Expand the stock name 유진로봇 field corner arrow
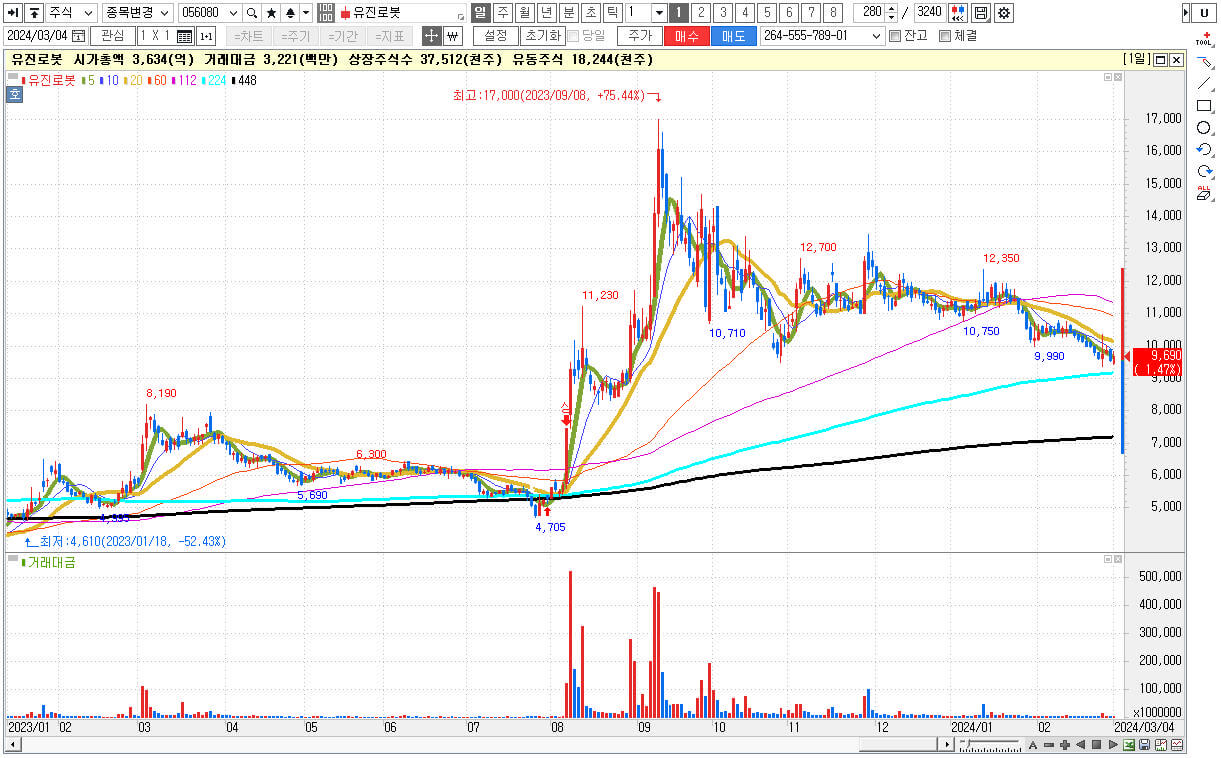The image size is (1221, 758). coord(461,17)
